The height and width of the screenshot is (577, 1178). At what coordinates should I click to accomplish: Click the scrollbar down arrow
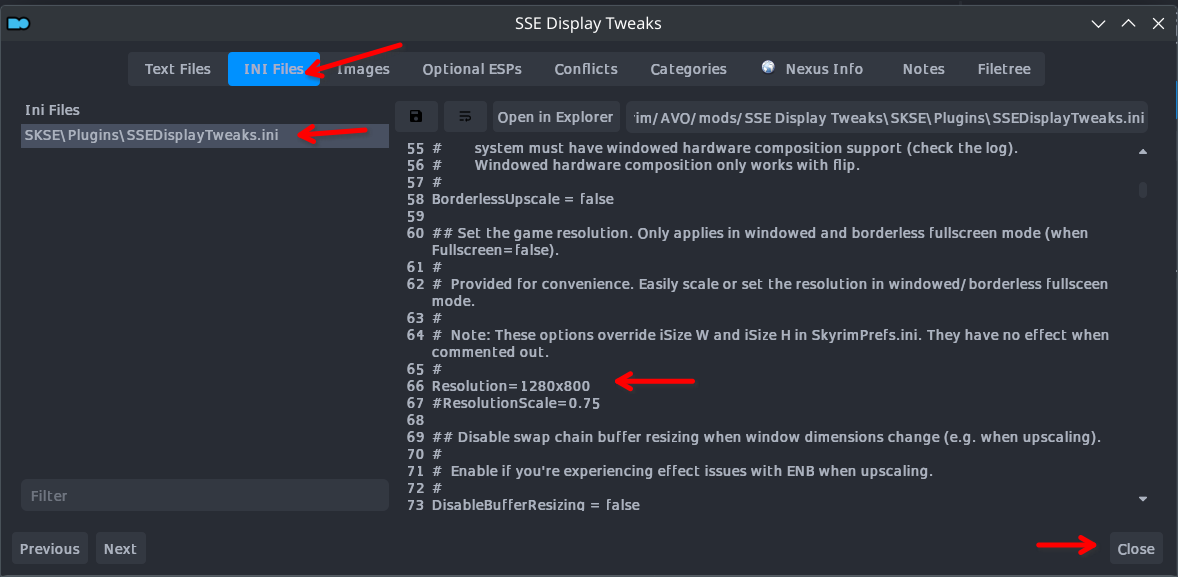click(1142, 498)
